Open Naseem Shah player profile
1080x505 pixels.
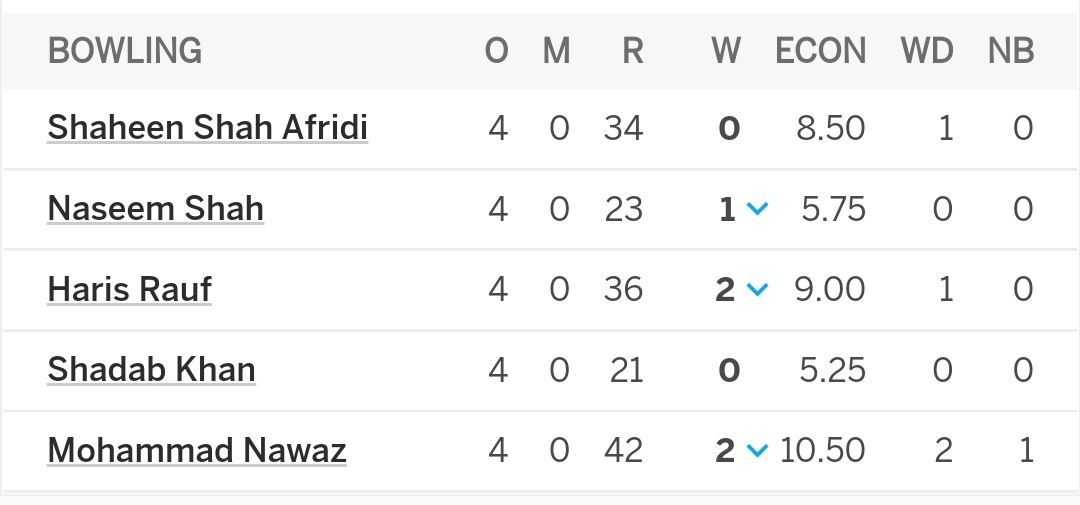point(155,209)
